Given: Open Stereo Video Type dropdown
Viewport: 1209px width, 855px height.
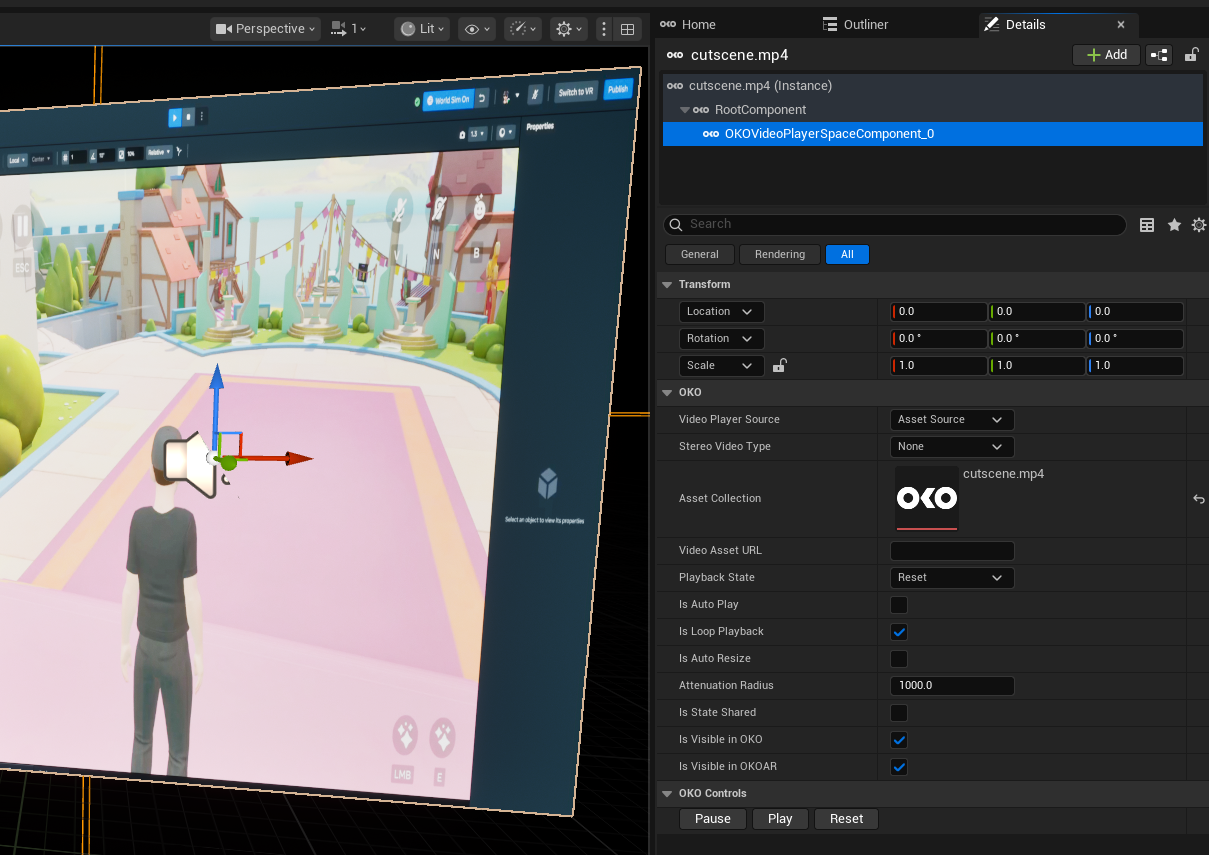Looking at the screenshot, I should (x=952, y=447).
